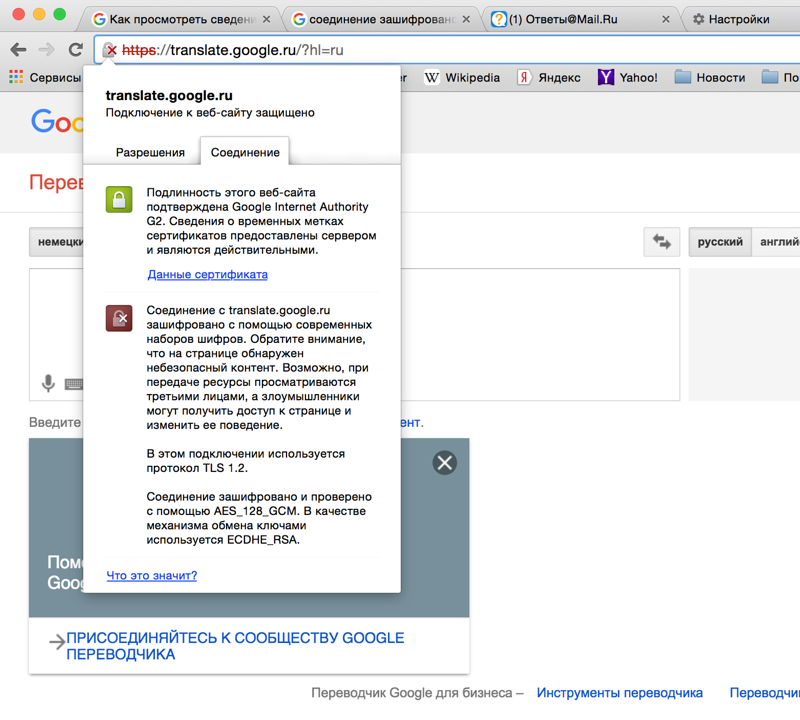Click the Переводчик page title
This screenshot has height=720, width=800.
pos(56,182)
